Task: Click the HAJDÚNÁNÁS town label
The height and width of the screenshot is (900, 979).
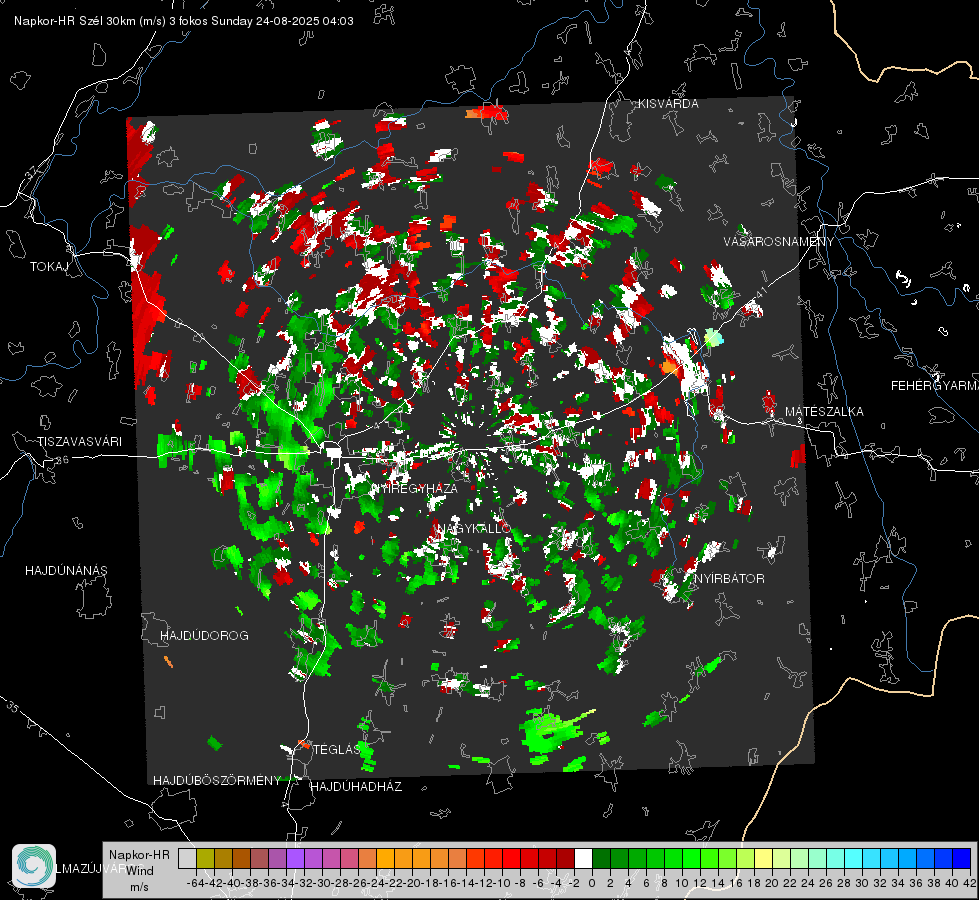Action: [66, 571]
